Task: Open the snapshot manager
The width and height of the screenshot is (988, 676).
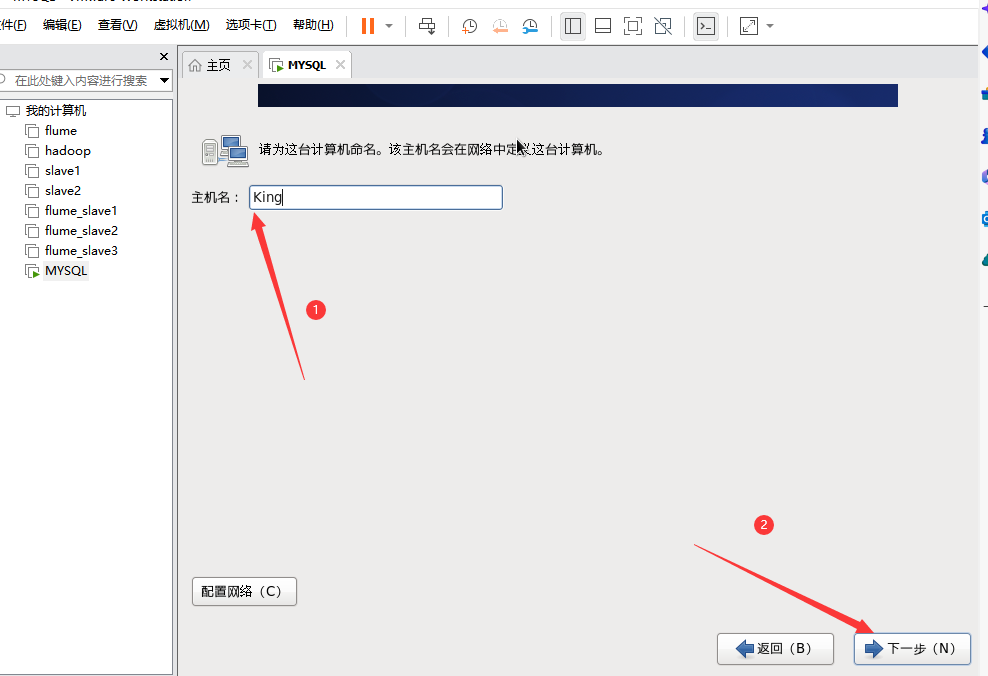Action: tap(530, 26)
